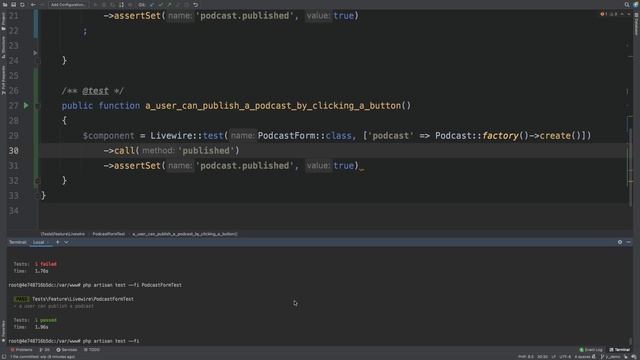Click the Undo/revert arrow toolbar icon
This screenshot has height=360, width=640.
coord(196,4)
